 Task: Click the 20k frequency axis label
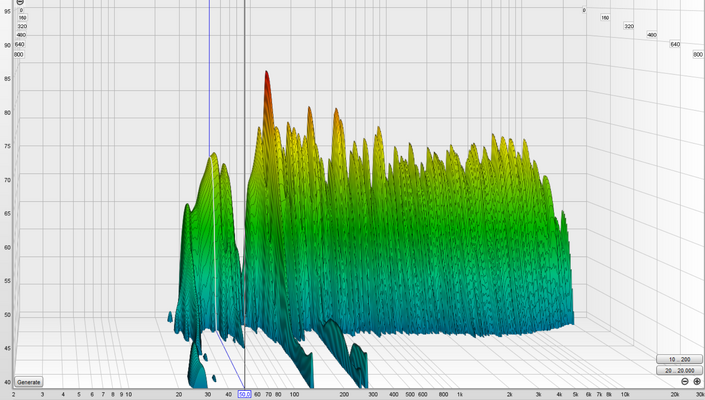675,395
